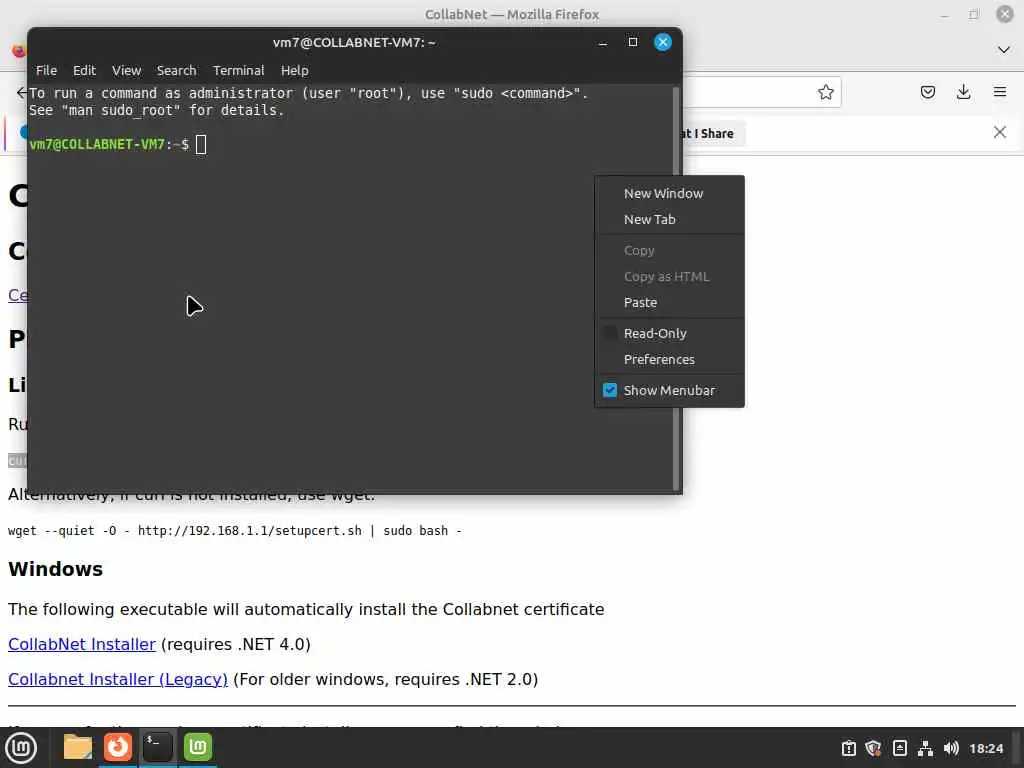Open the Linux Mint start menu
The width and height of the screenshot is (1024, 768).
click(21, 748)
